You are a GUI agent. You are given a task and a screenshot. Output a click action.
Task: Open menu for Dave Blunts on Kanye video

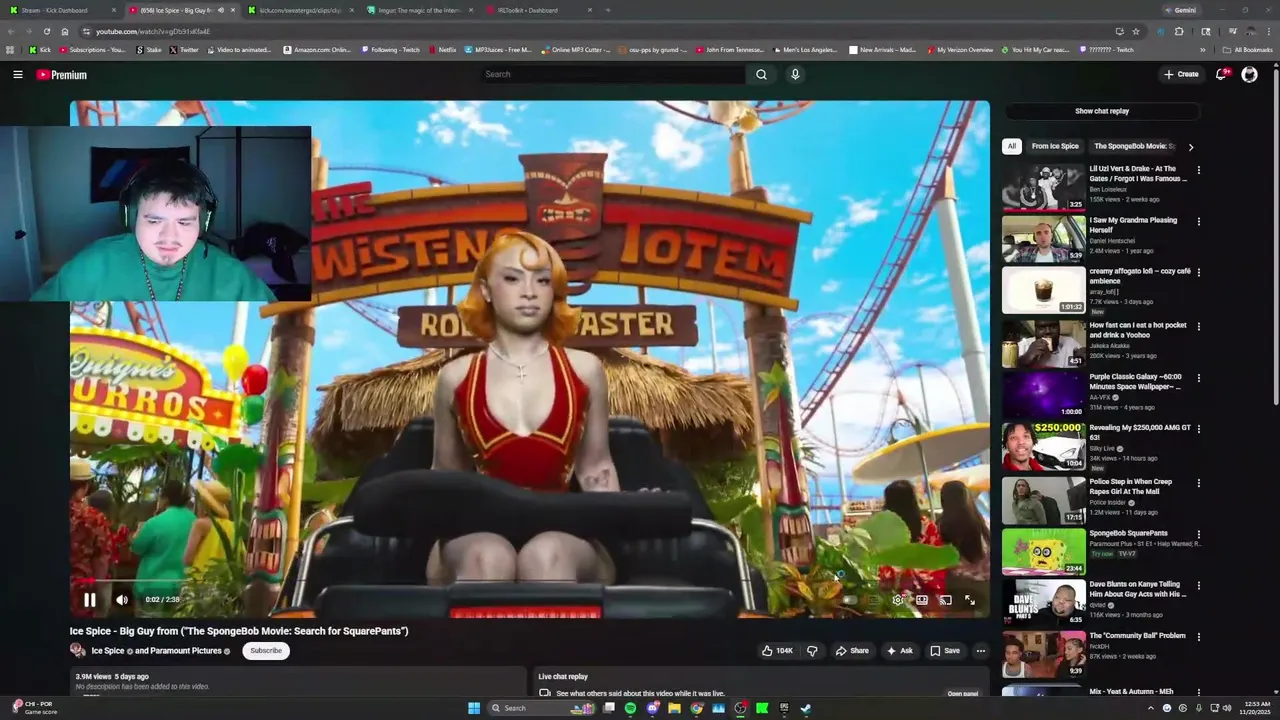click(x=1198, y=585)
